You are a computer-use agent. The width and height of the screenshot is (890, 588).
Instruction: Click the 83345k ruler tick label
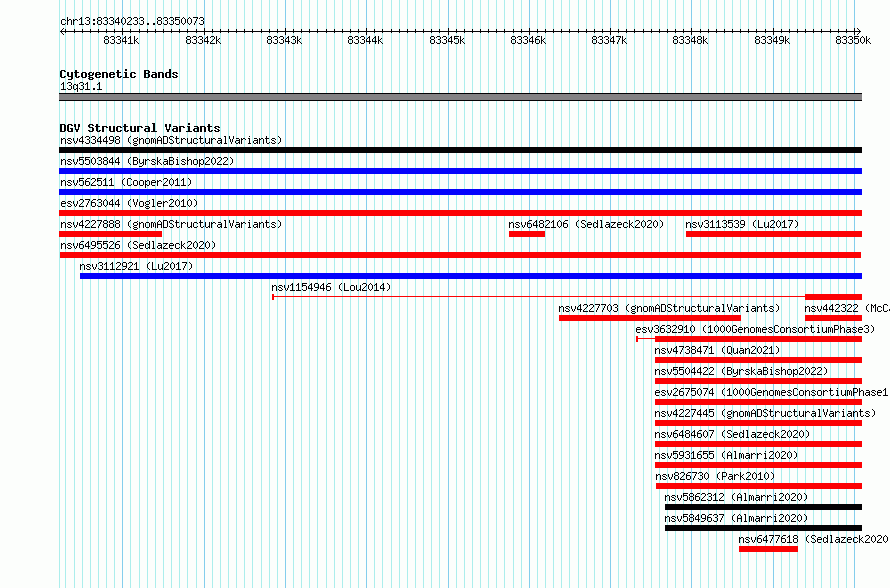pos(447,40)
